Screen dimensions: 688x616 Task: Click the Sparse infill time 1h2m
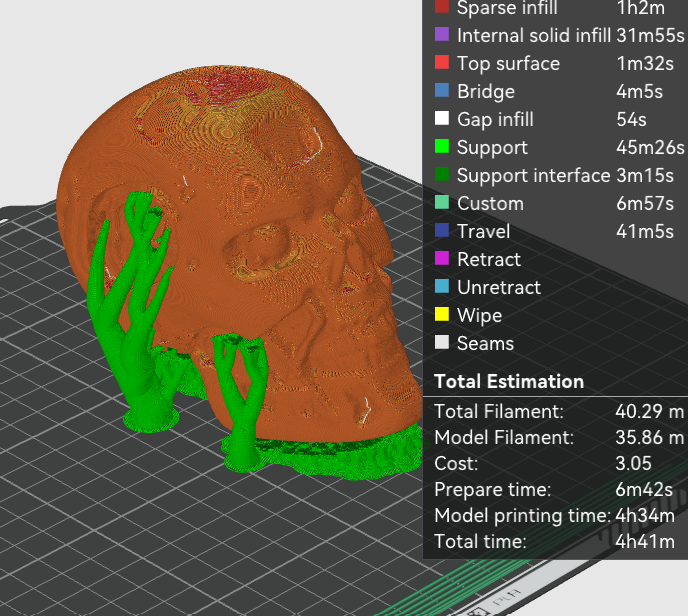pyautogui.click(x=641, y=7)
